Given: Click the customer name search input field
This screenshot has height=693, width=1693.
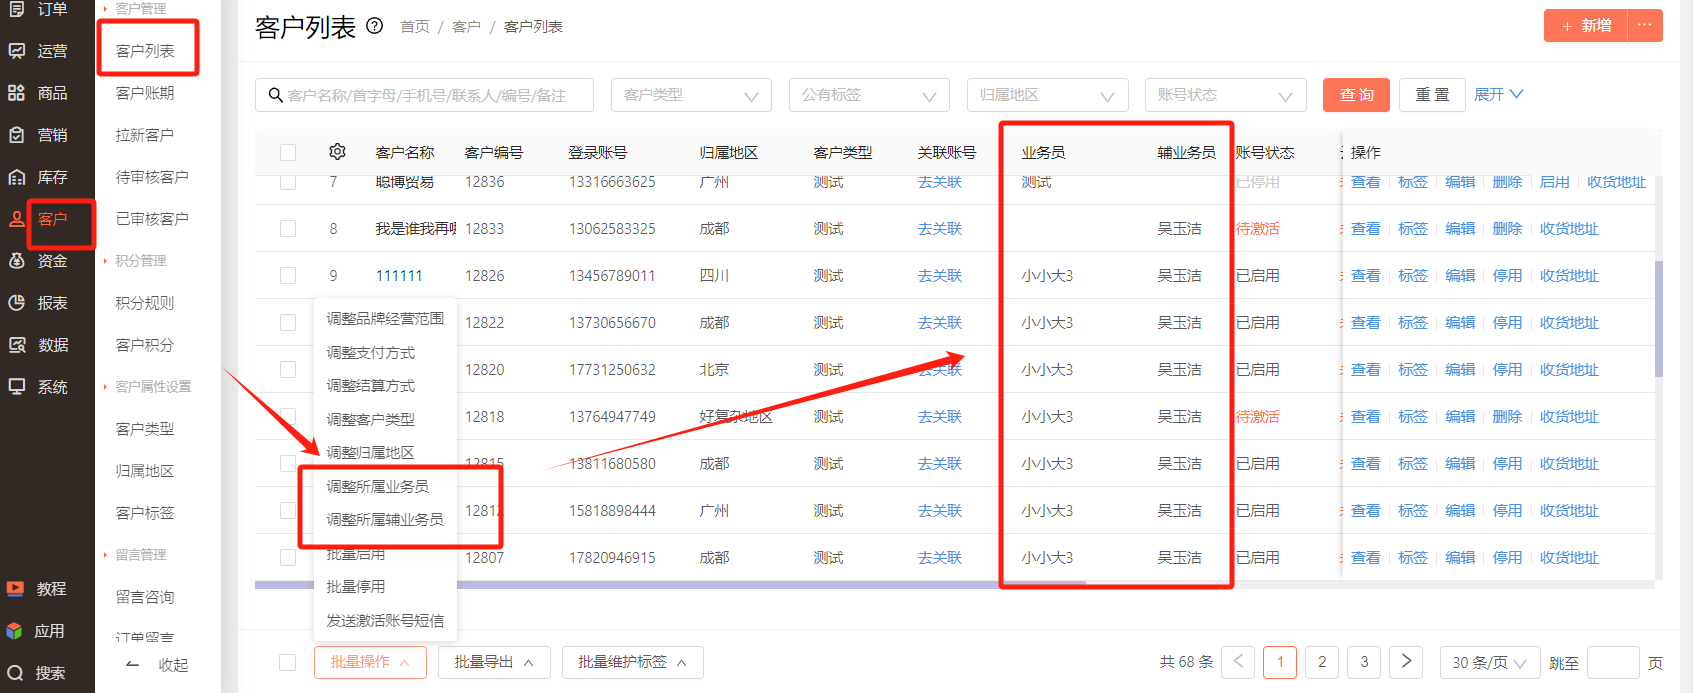Looking at the screenshot, I should pos(424,95).
